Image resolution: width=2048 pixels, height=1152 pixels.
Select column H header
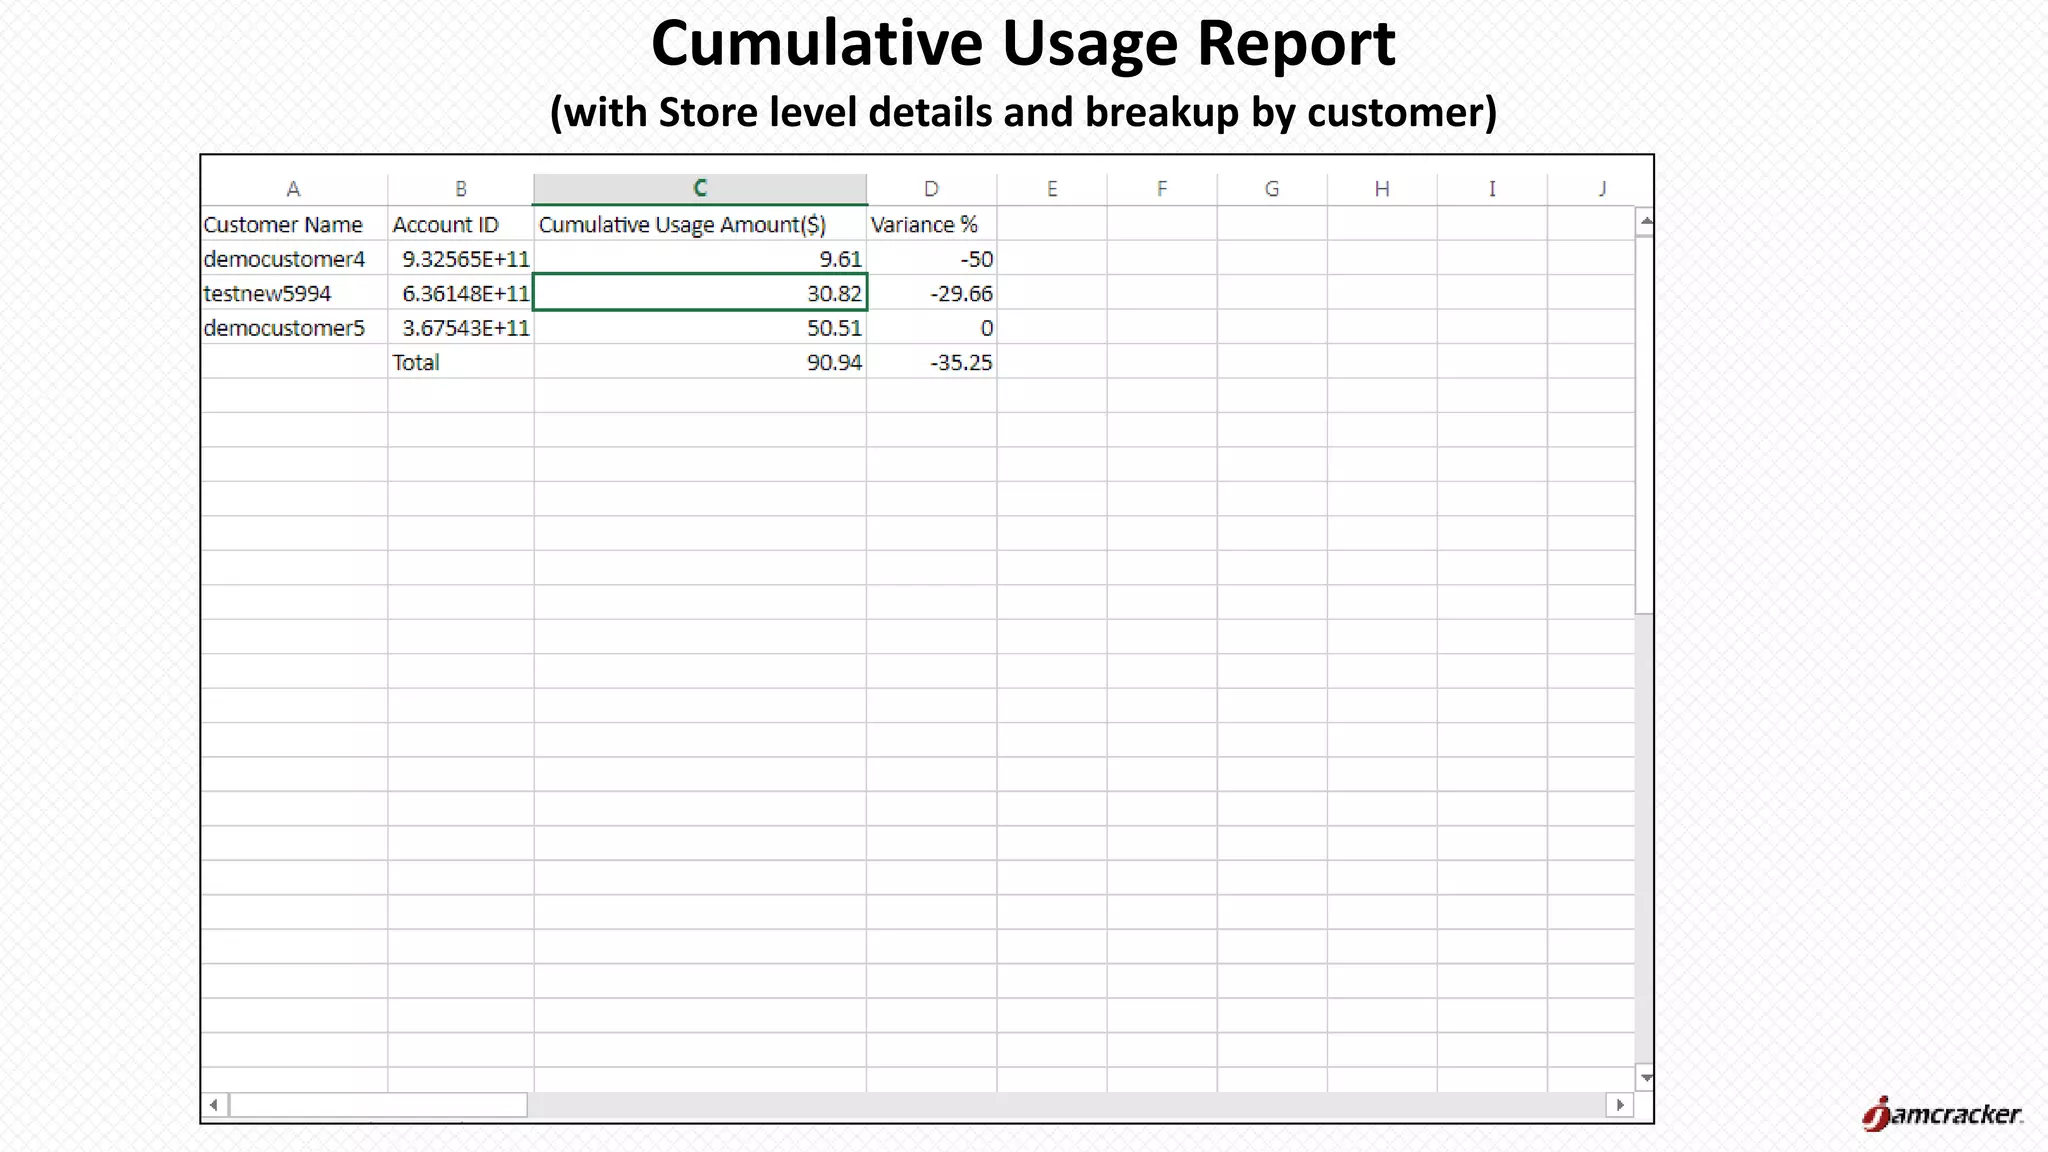(x=1382, y=189)
